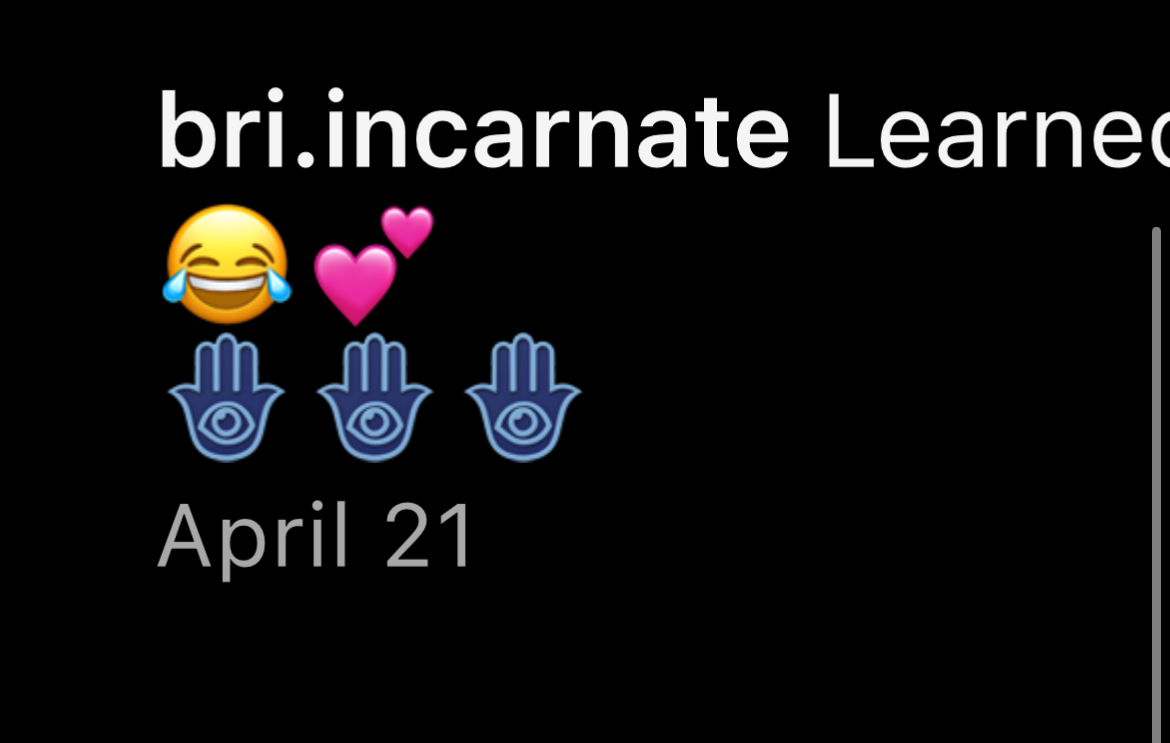Click the bri part of the username

pos(222,131)
